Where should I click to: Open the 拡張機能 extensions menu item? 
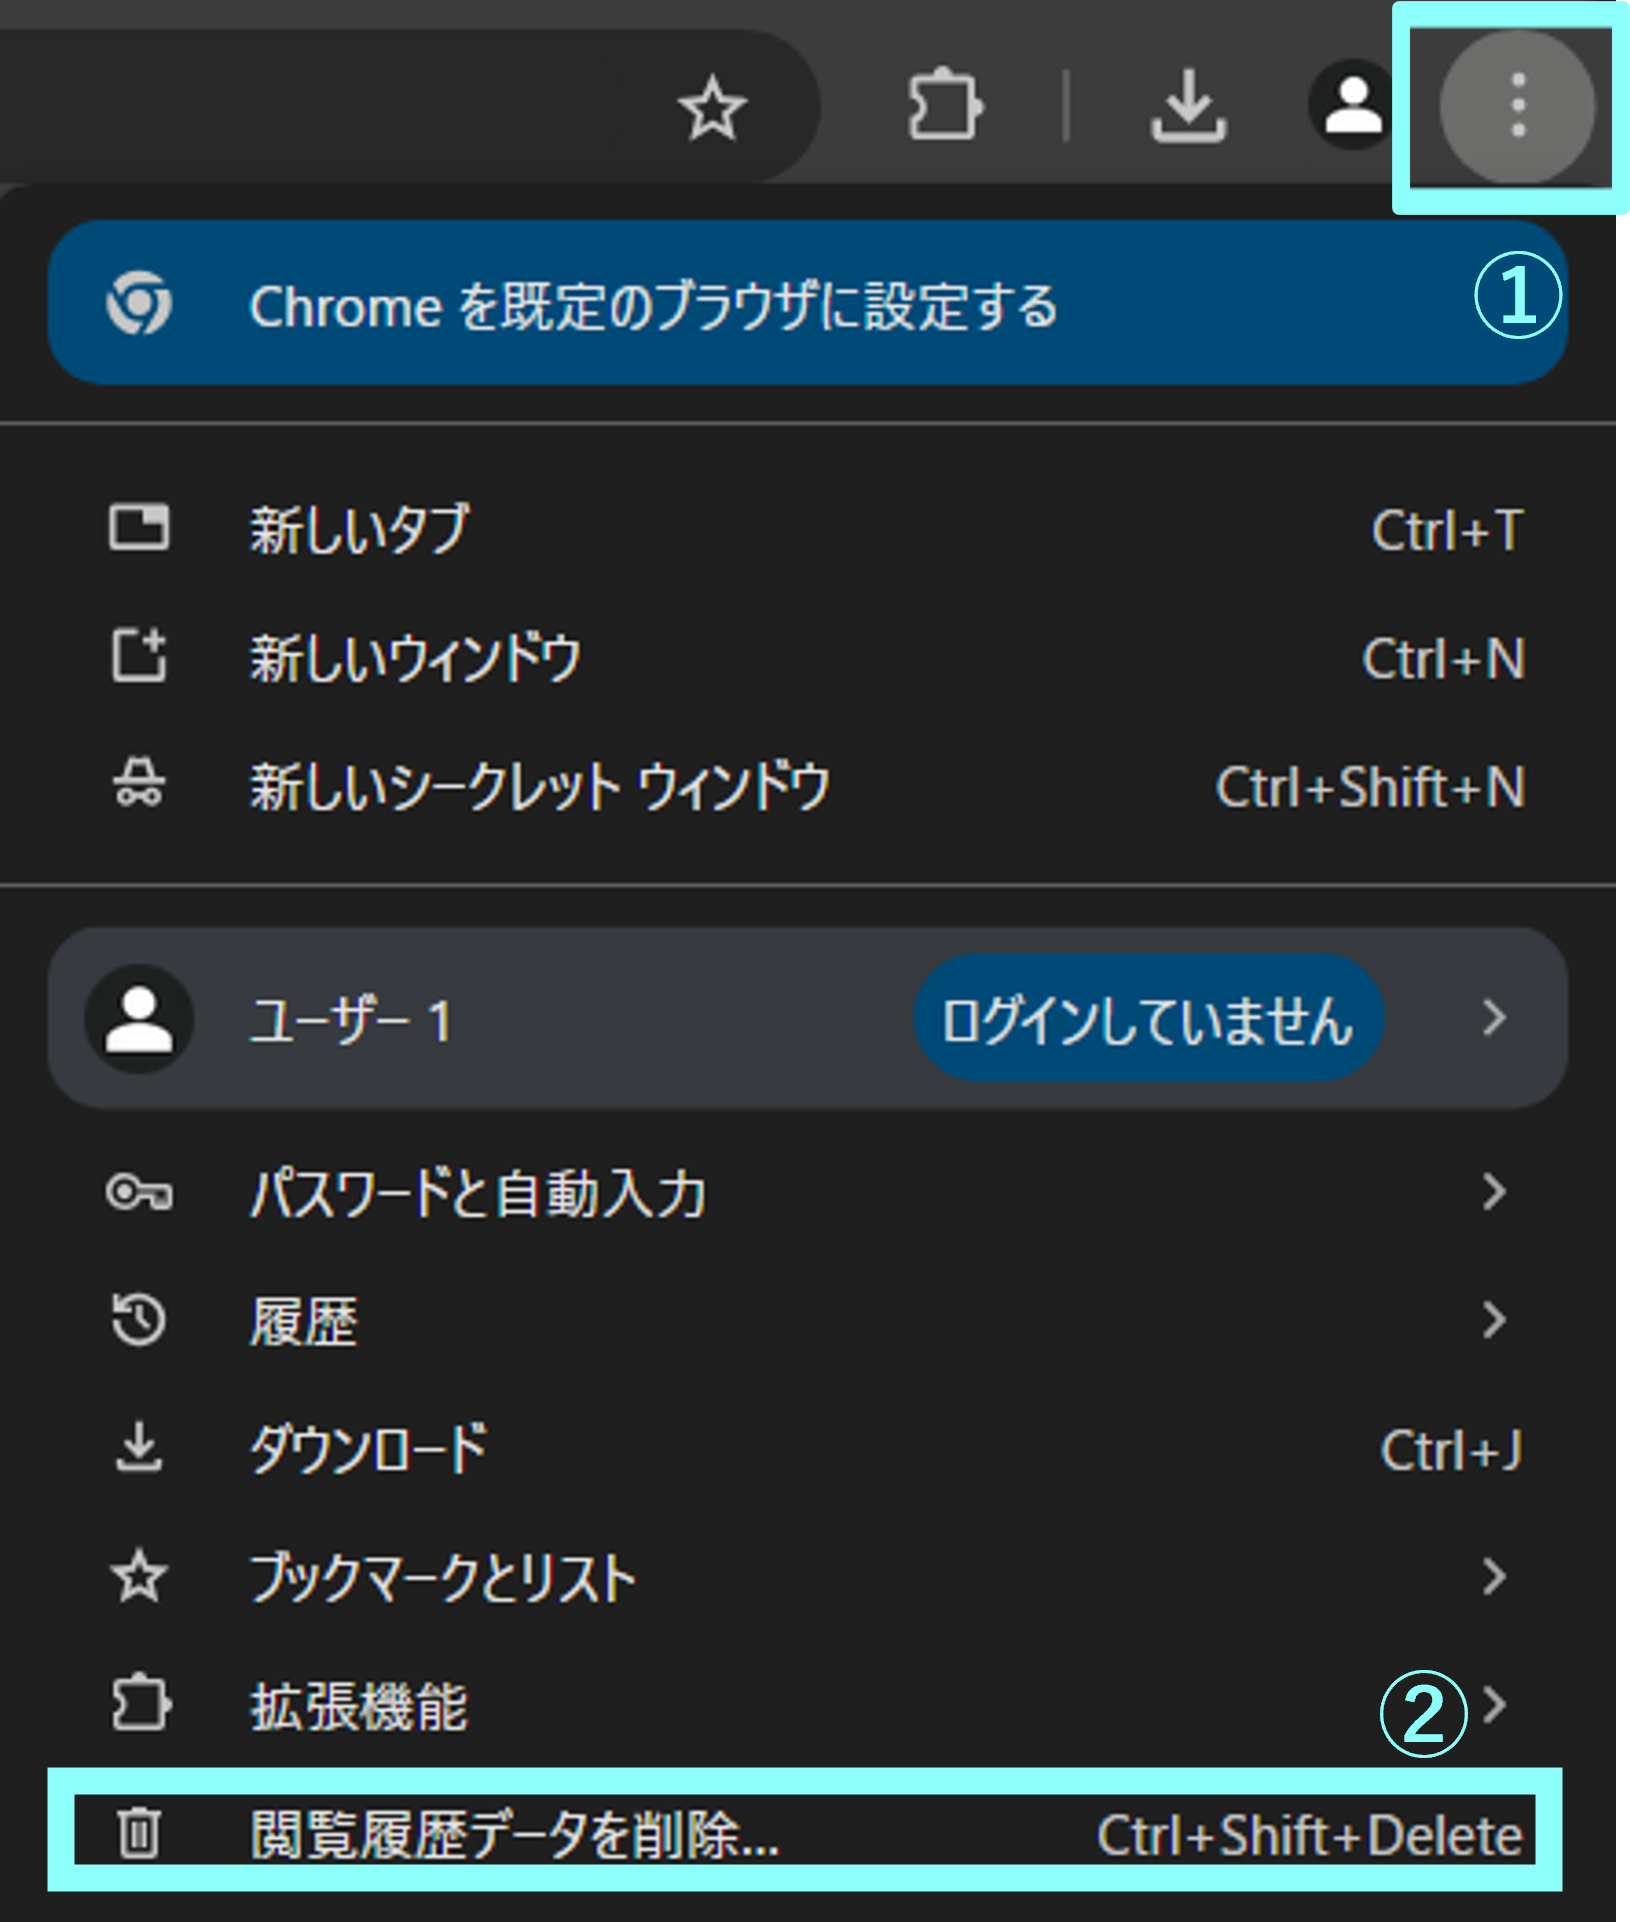pyautogui.click(x=807, y=1705)
